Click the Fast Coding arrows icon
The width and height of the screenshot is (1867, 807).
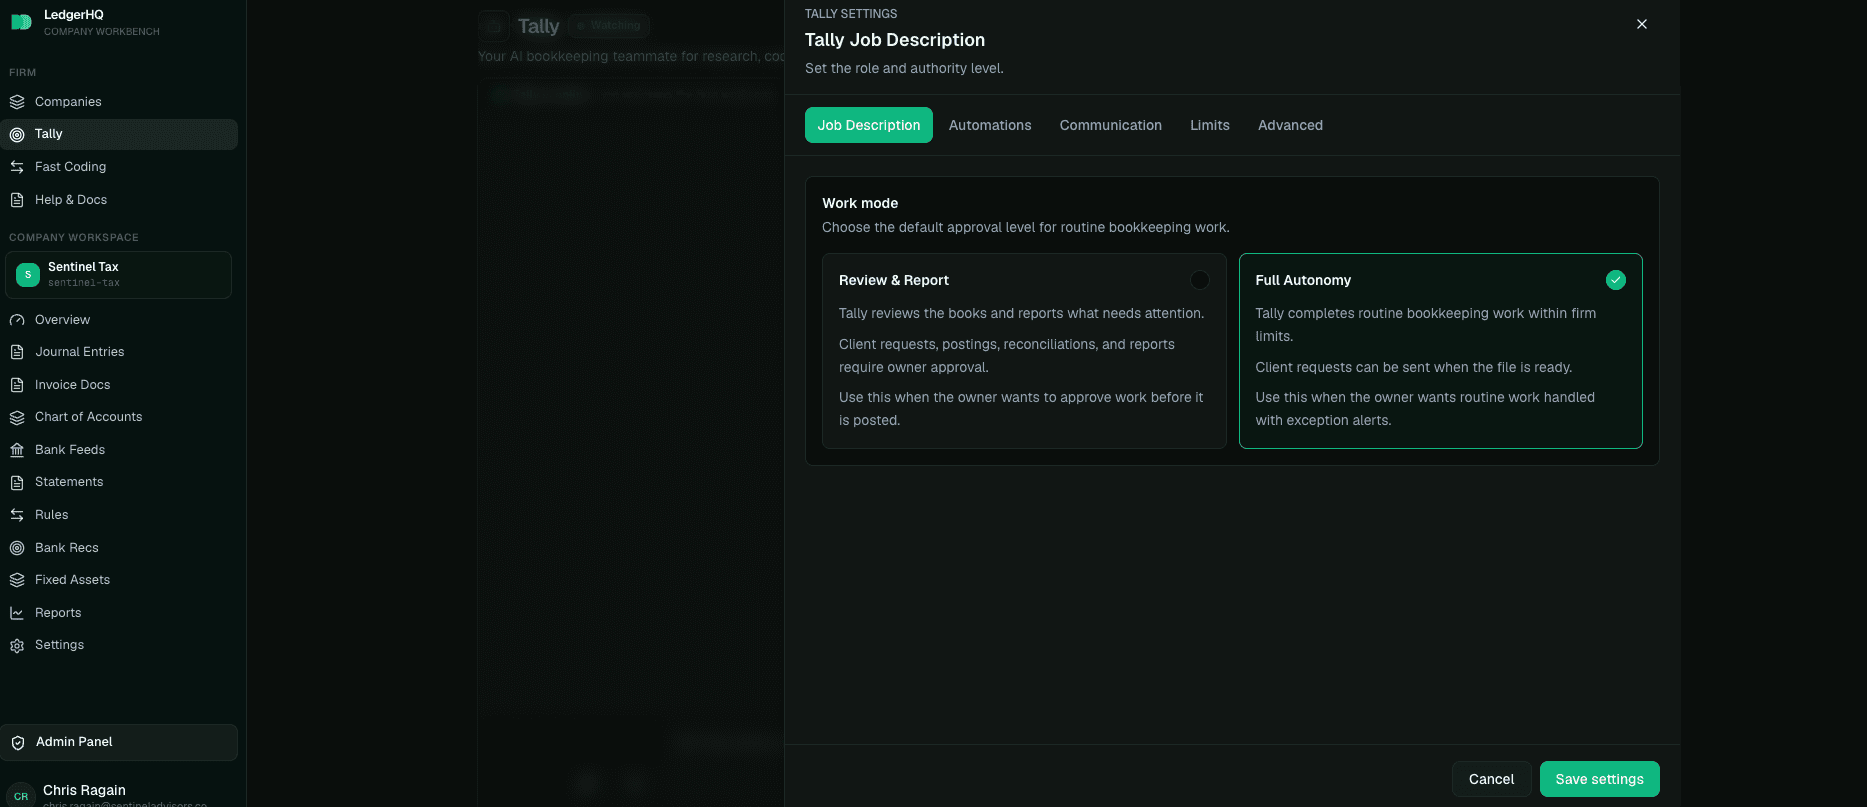click(x=17, y=167)
